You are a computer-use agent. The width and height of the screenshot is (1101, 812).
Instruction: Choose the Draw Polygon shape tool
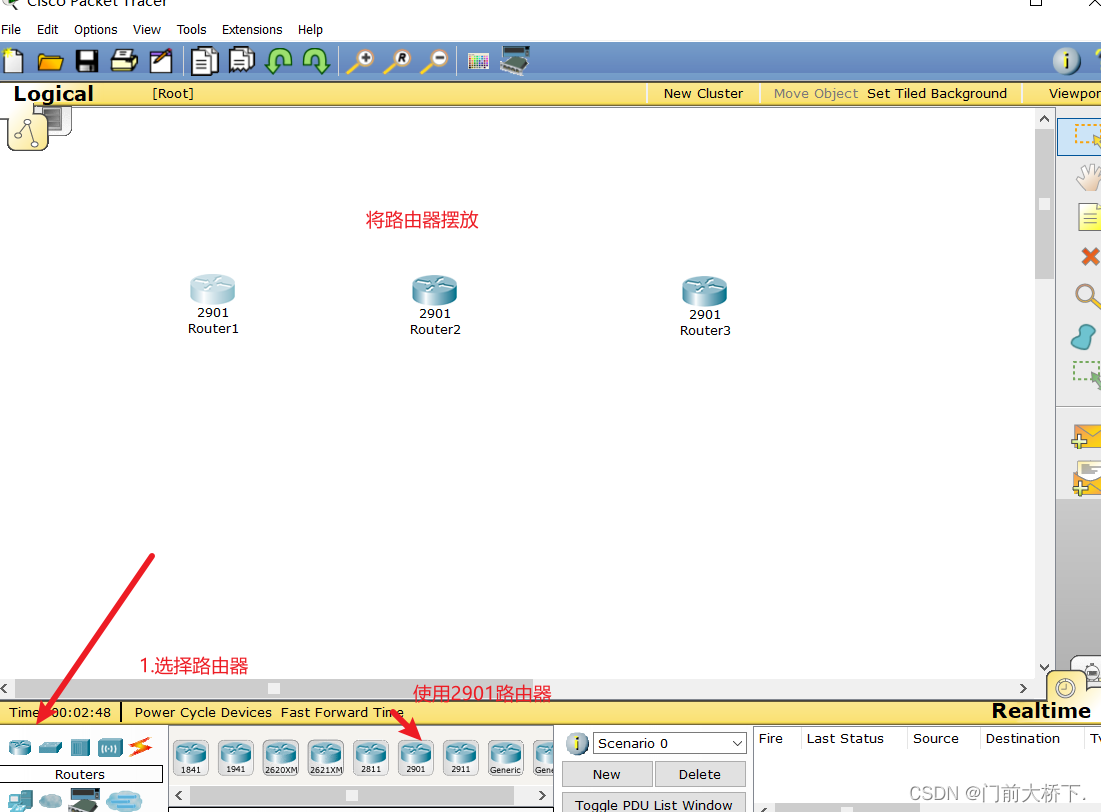tap(1083, 337)
